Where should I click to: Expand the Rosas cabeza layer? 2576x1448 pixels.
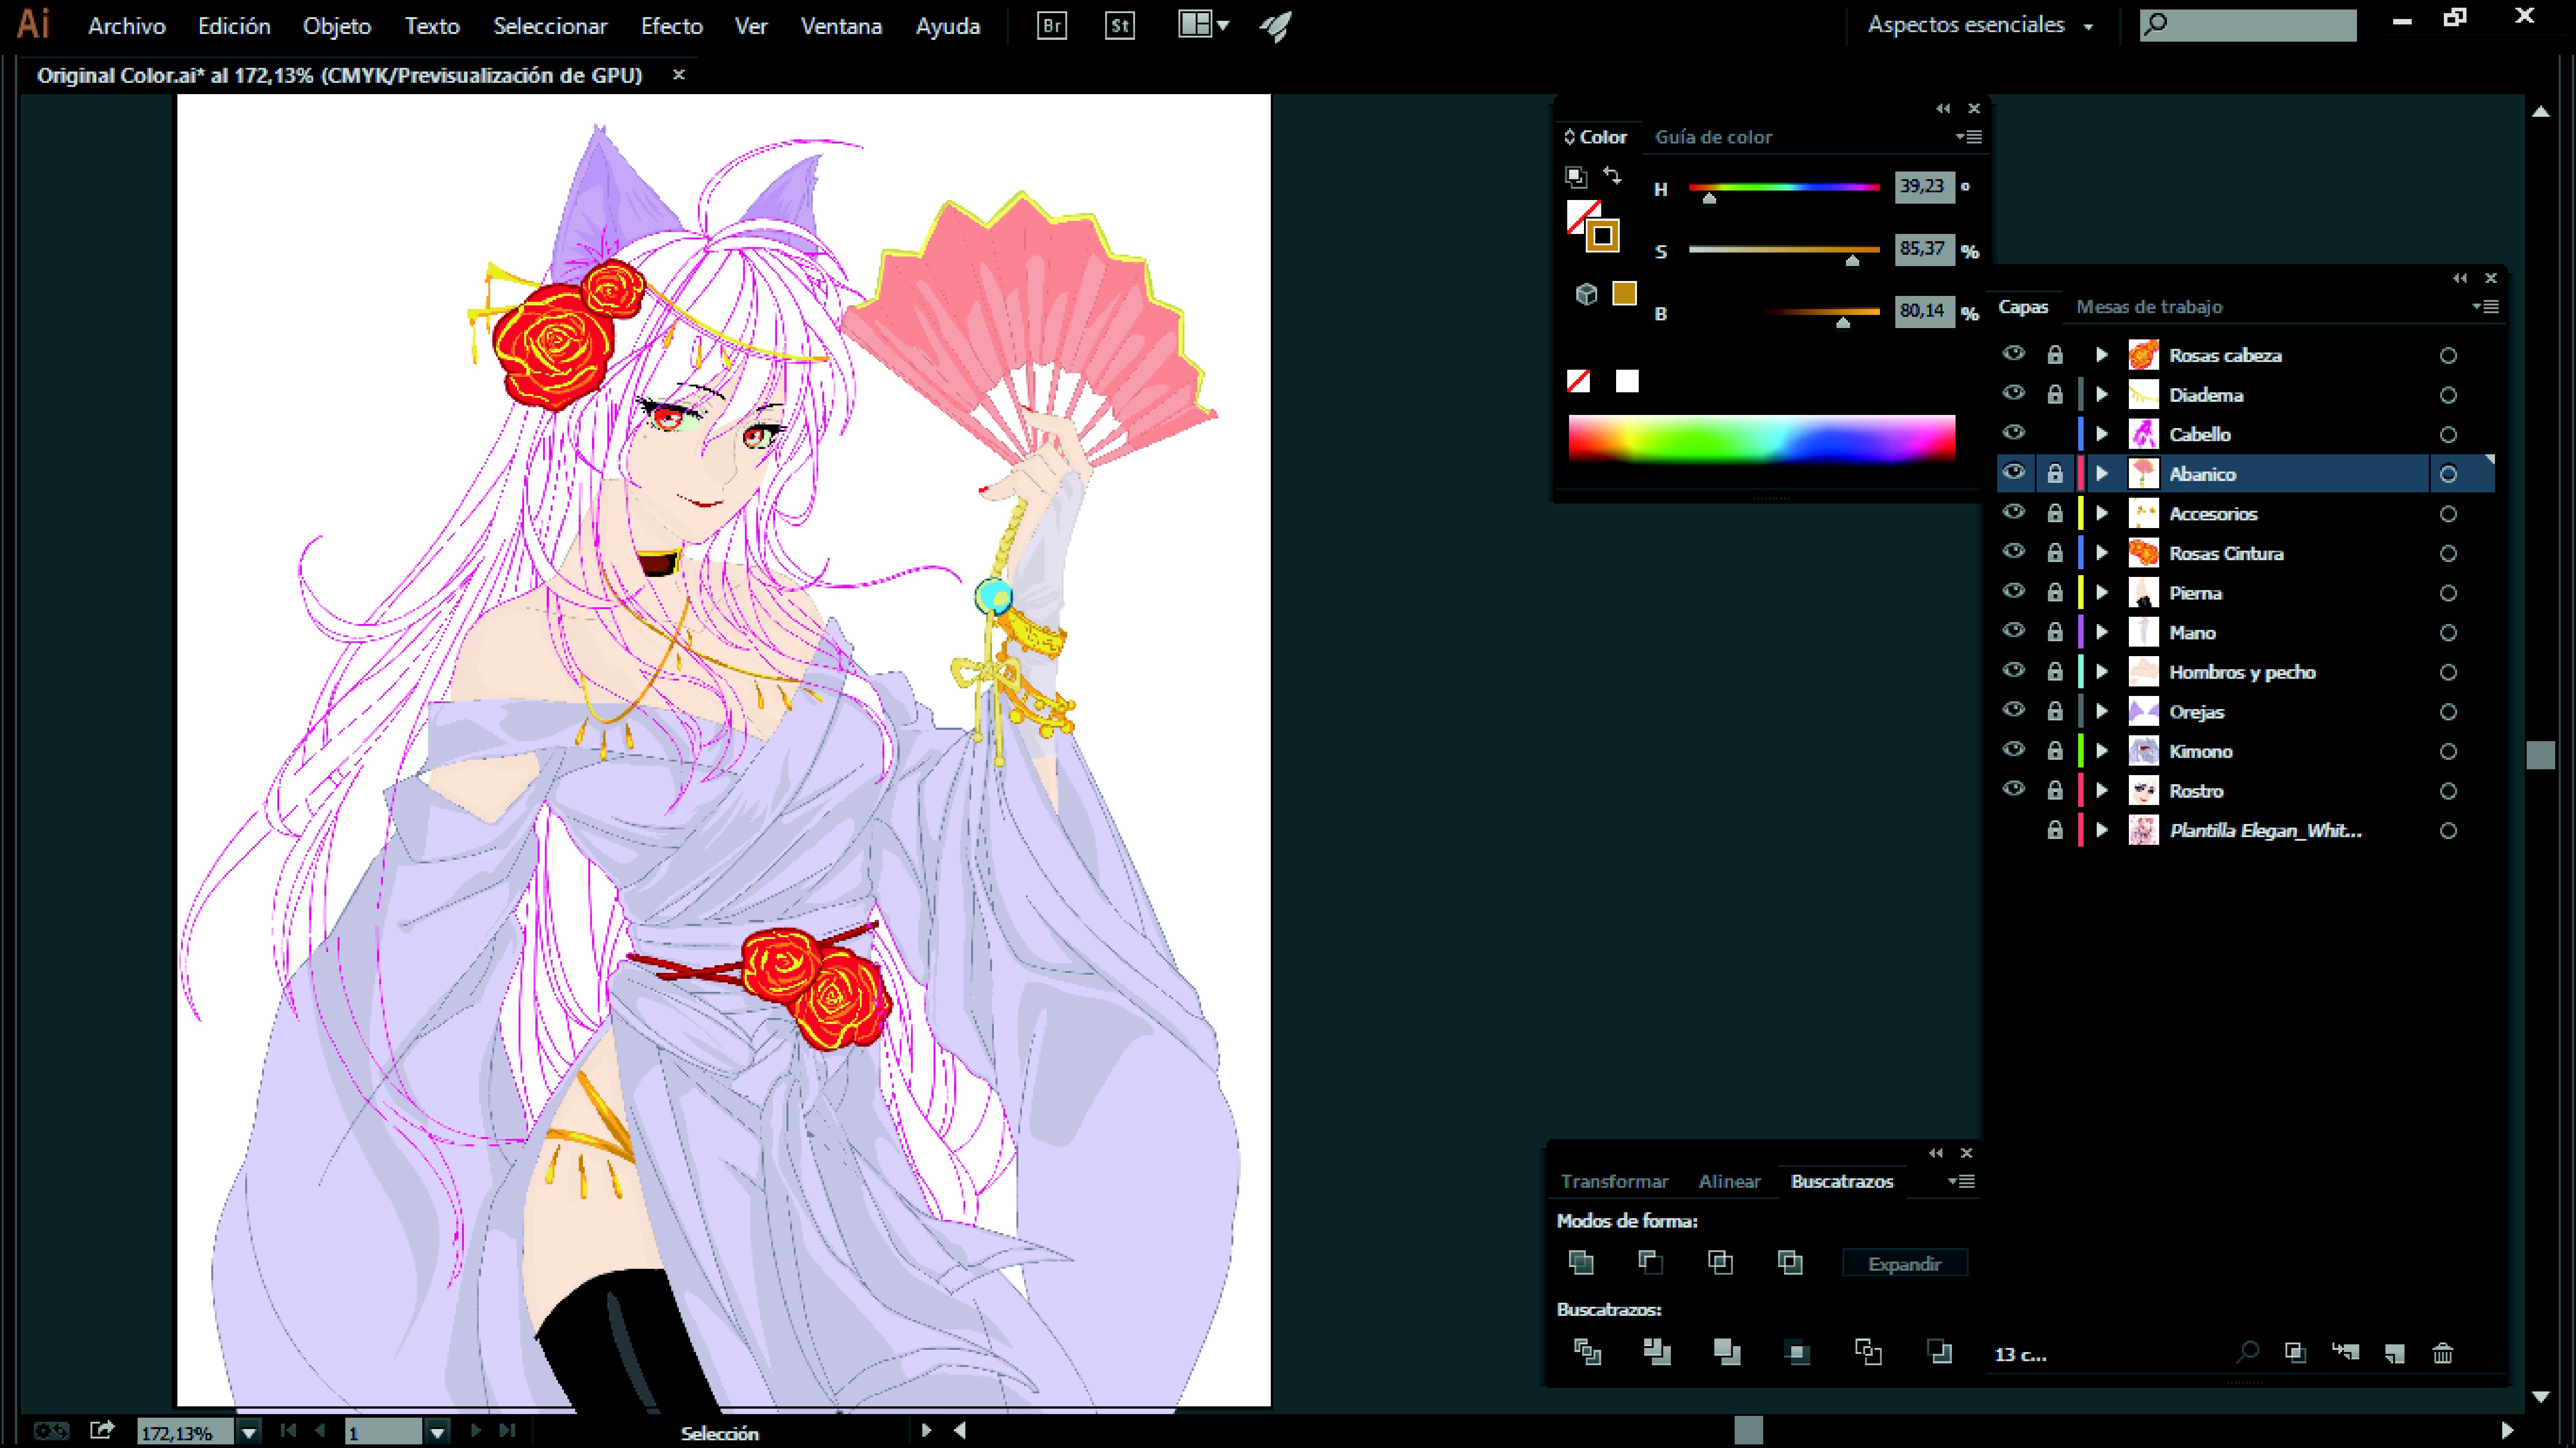pos(2102,355)
